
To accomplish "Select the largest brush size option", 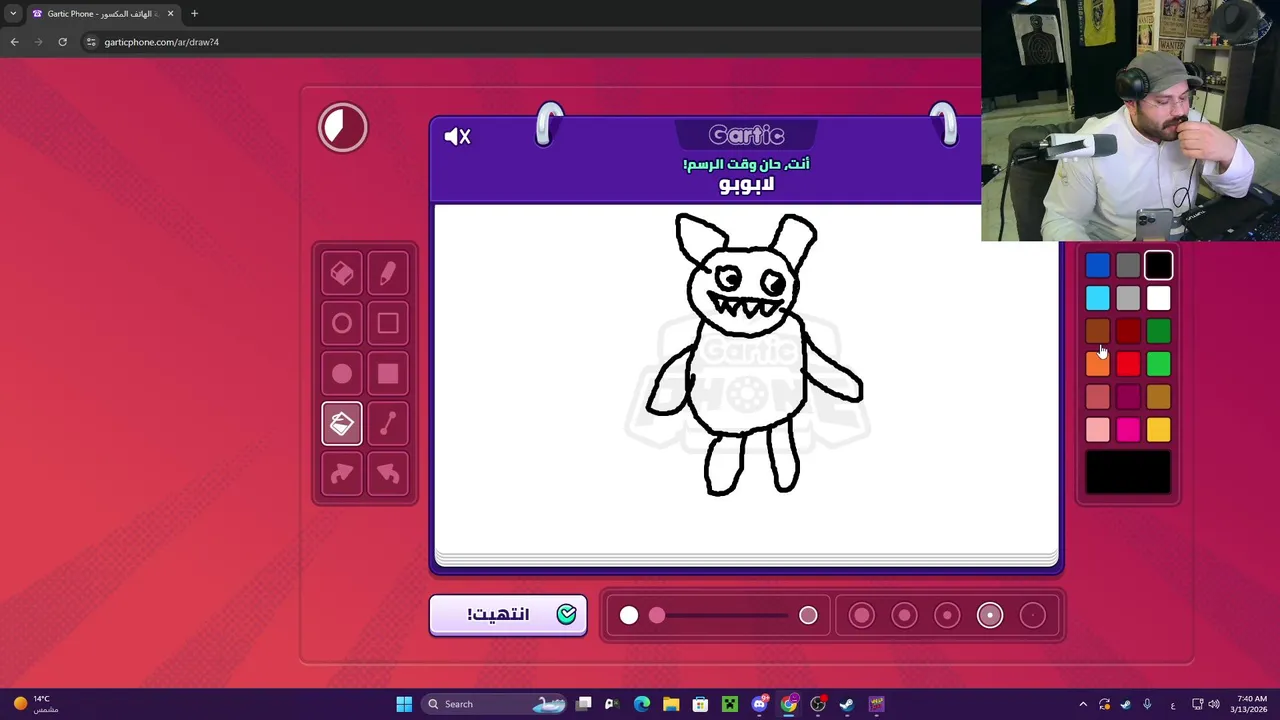I will pos(861,616).
